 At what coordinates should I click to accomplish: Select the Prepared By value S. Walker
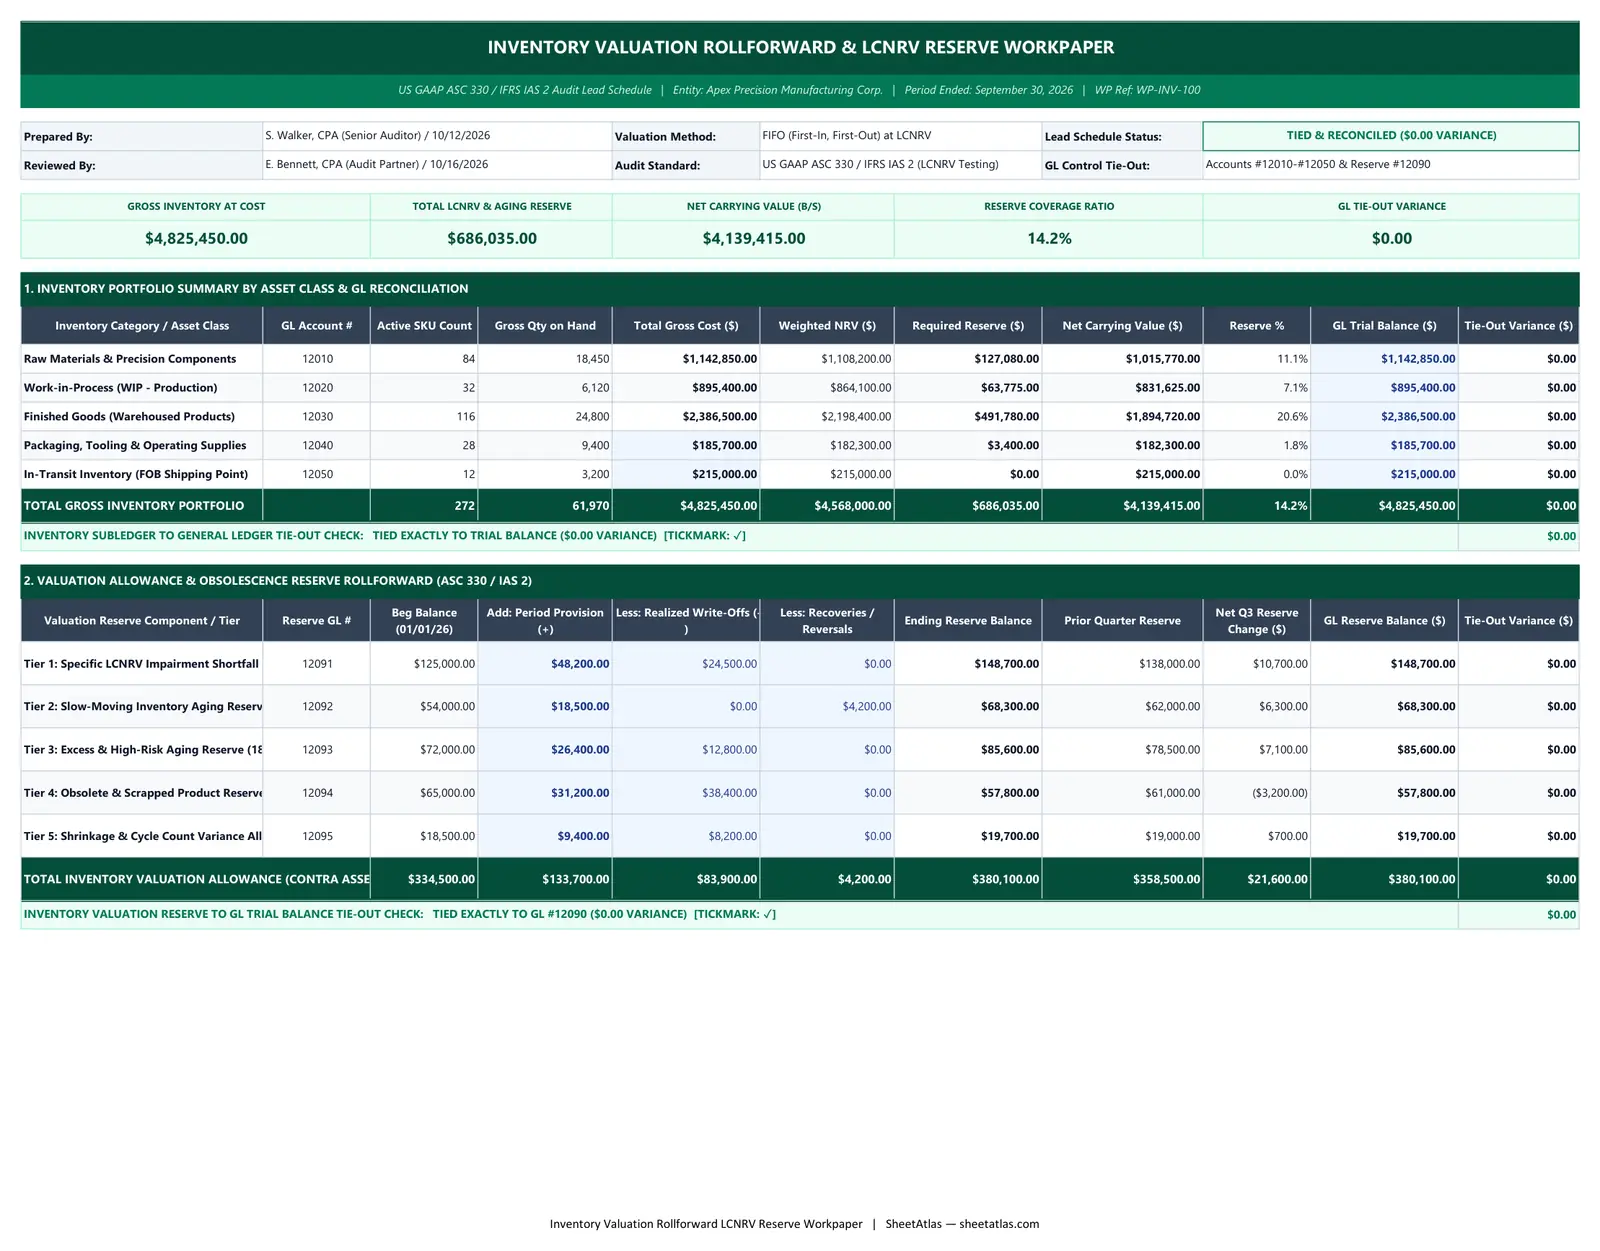click(x=437, y=136)
